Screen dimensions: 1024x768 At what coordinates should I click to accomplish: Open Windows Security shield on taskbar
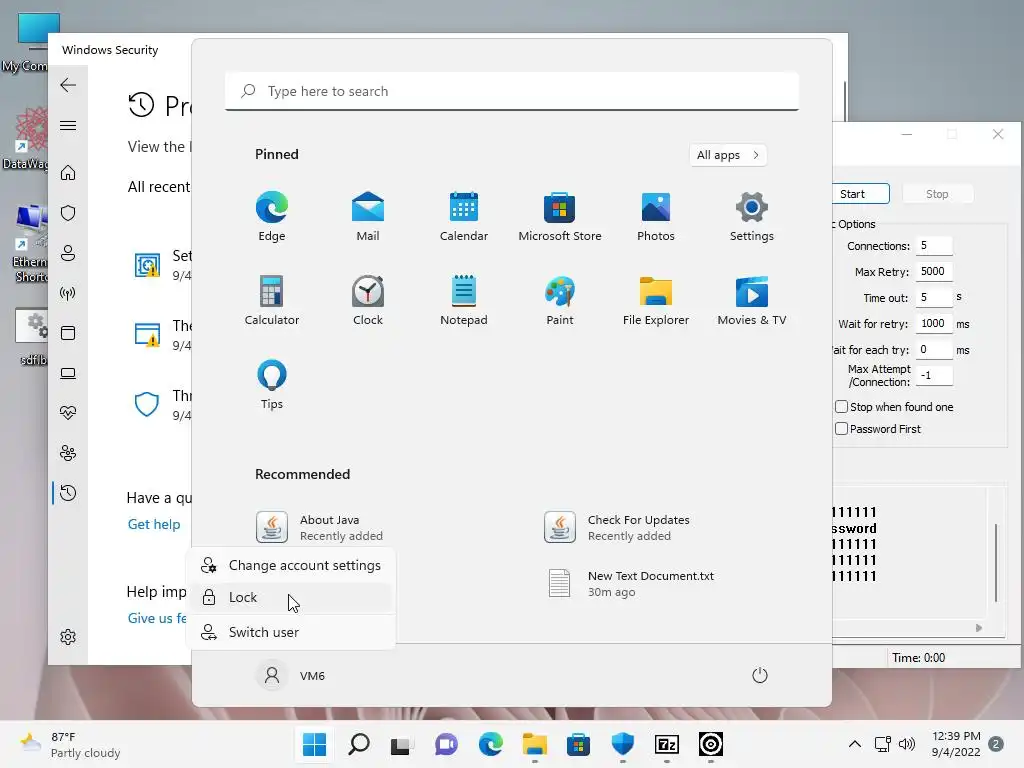pyautogui.click(x=622, y=744)
